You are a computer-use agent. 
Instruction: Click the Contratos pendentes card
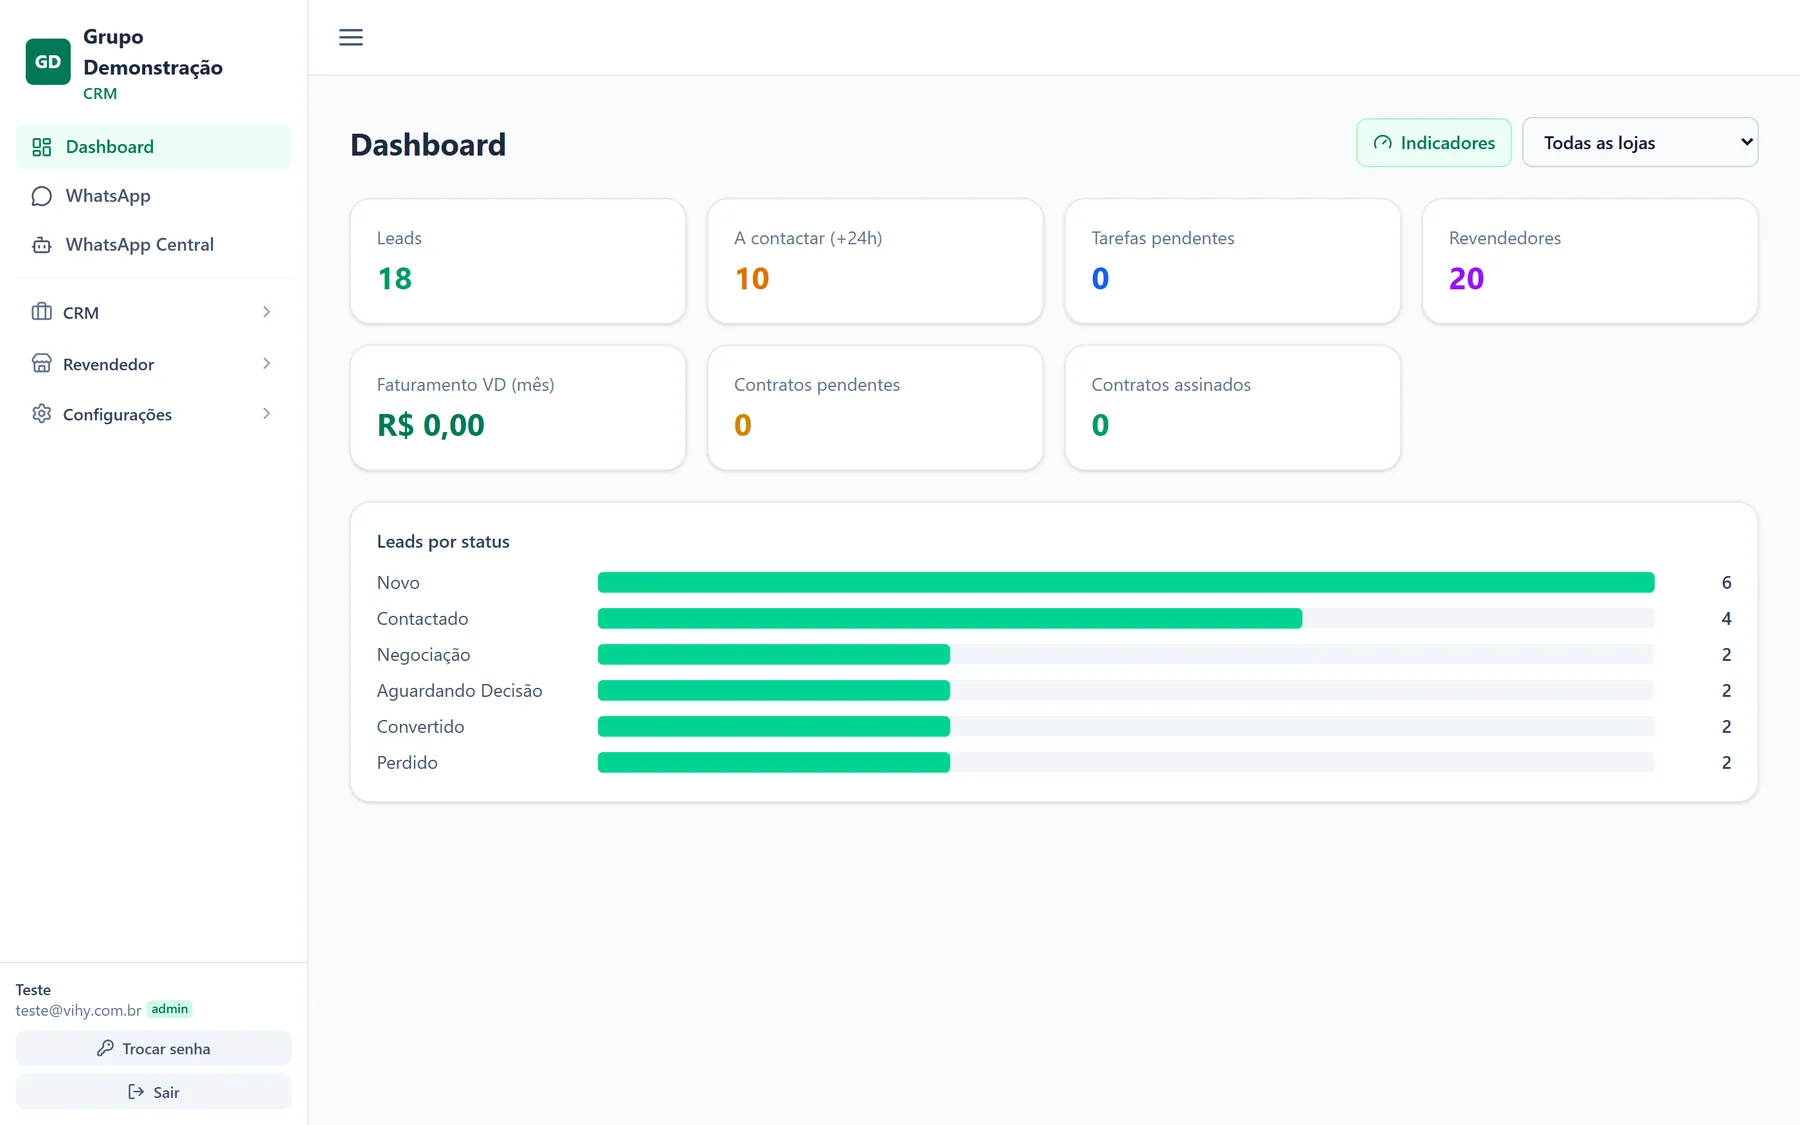pos(875,408)
